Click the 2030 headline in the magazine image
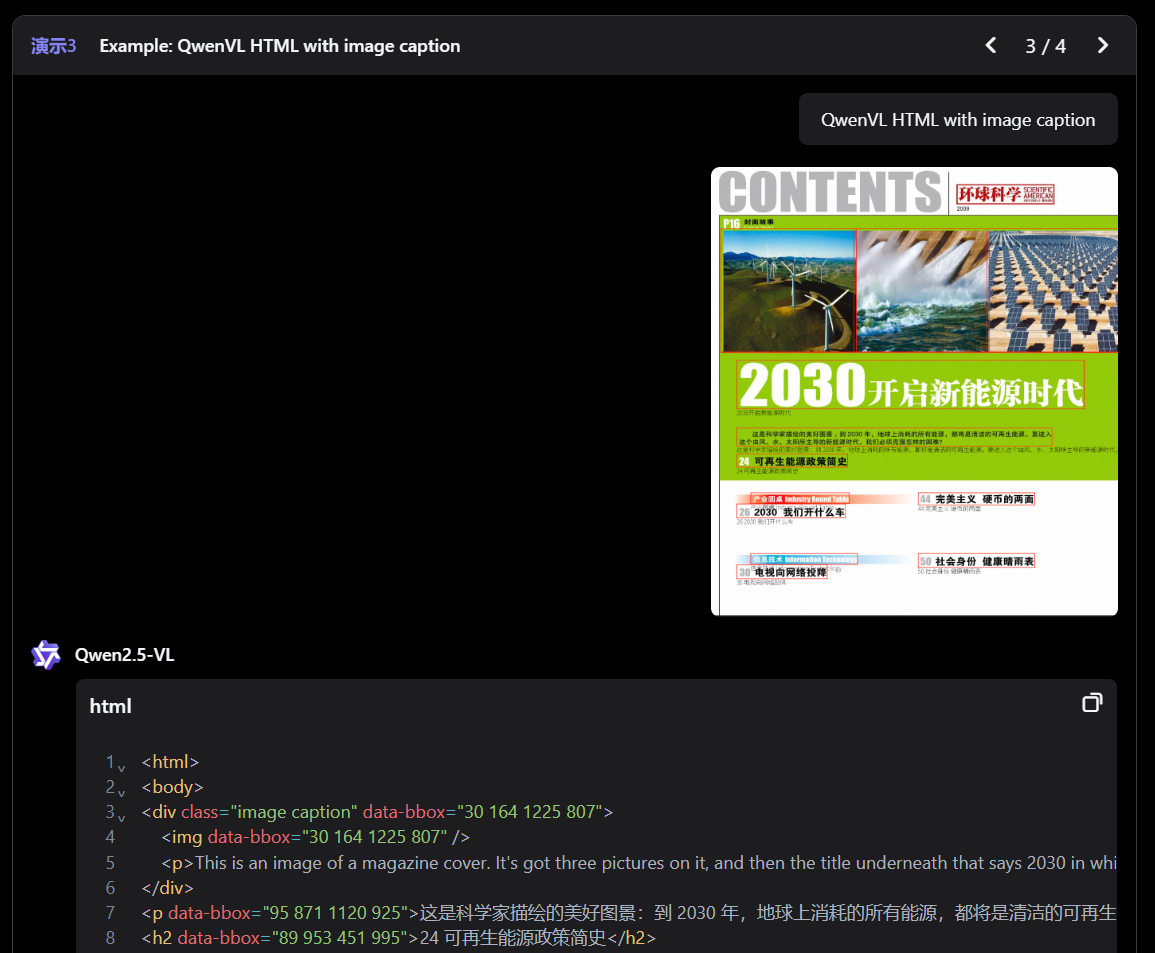Screen dimensions: 1155x953 (910, 385)
